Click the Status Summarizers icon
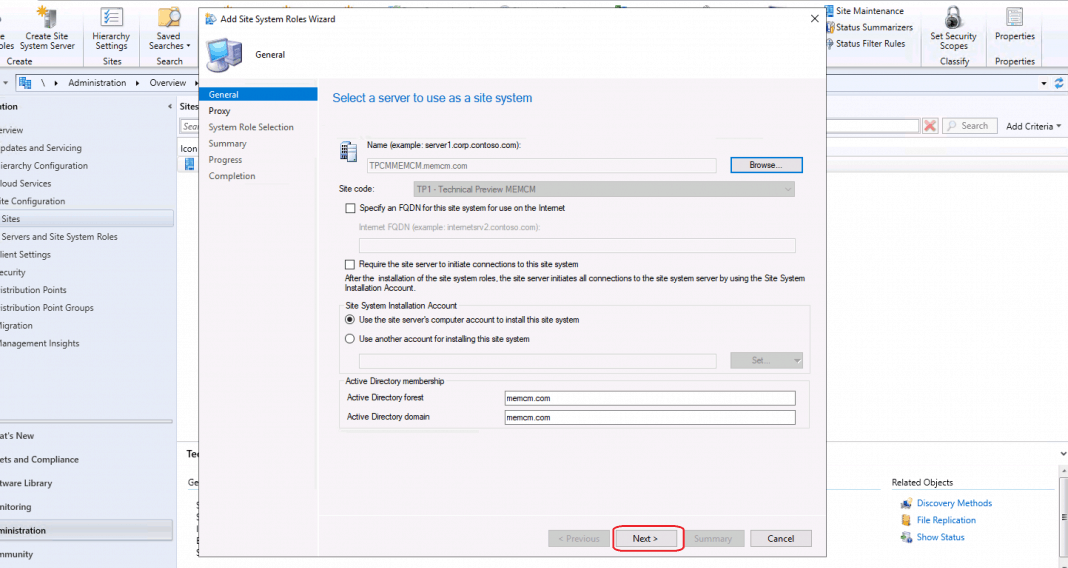 (829, 28)
